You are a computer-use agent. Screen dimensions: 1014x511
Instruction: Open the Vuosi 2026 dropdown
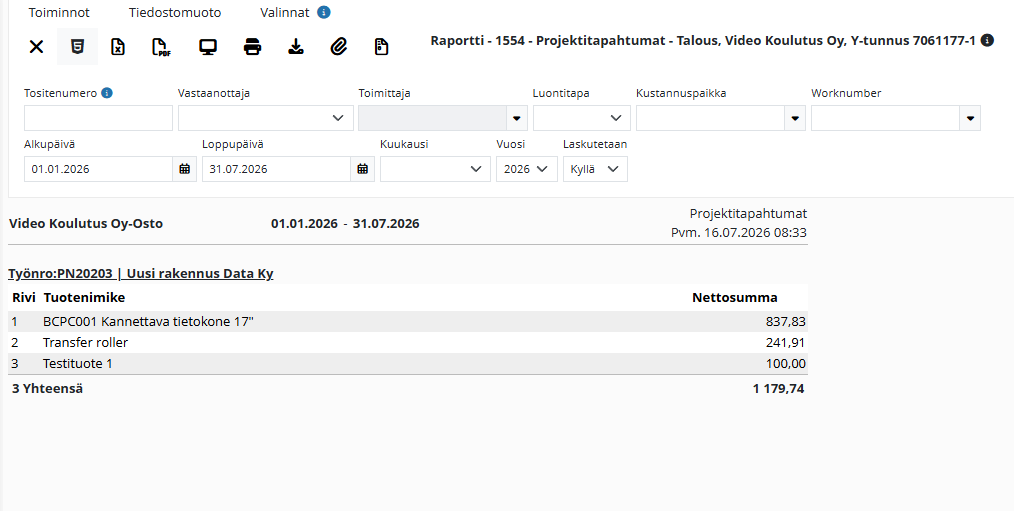[526, 169]
